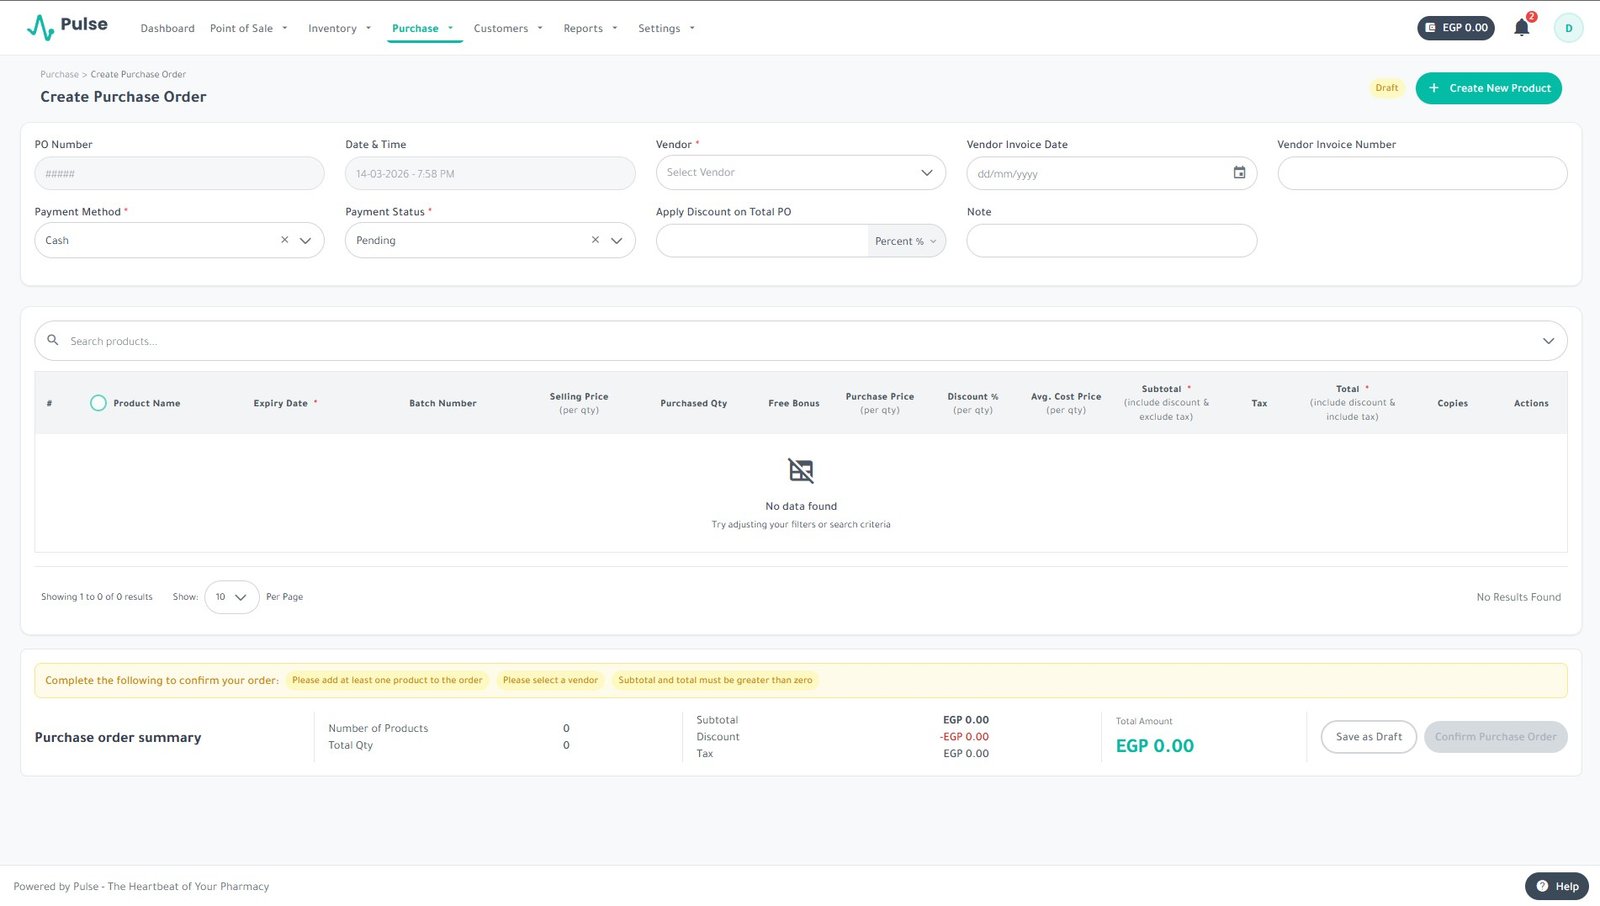Clear the Cash payment method selection
Screen dimensions: 1600x906
285,240
